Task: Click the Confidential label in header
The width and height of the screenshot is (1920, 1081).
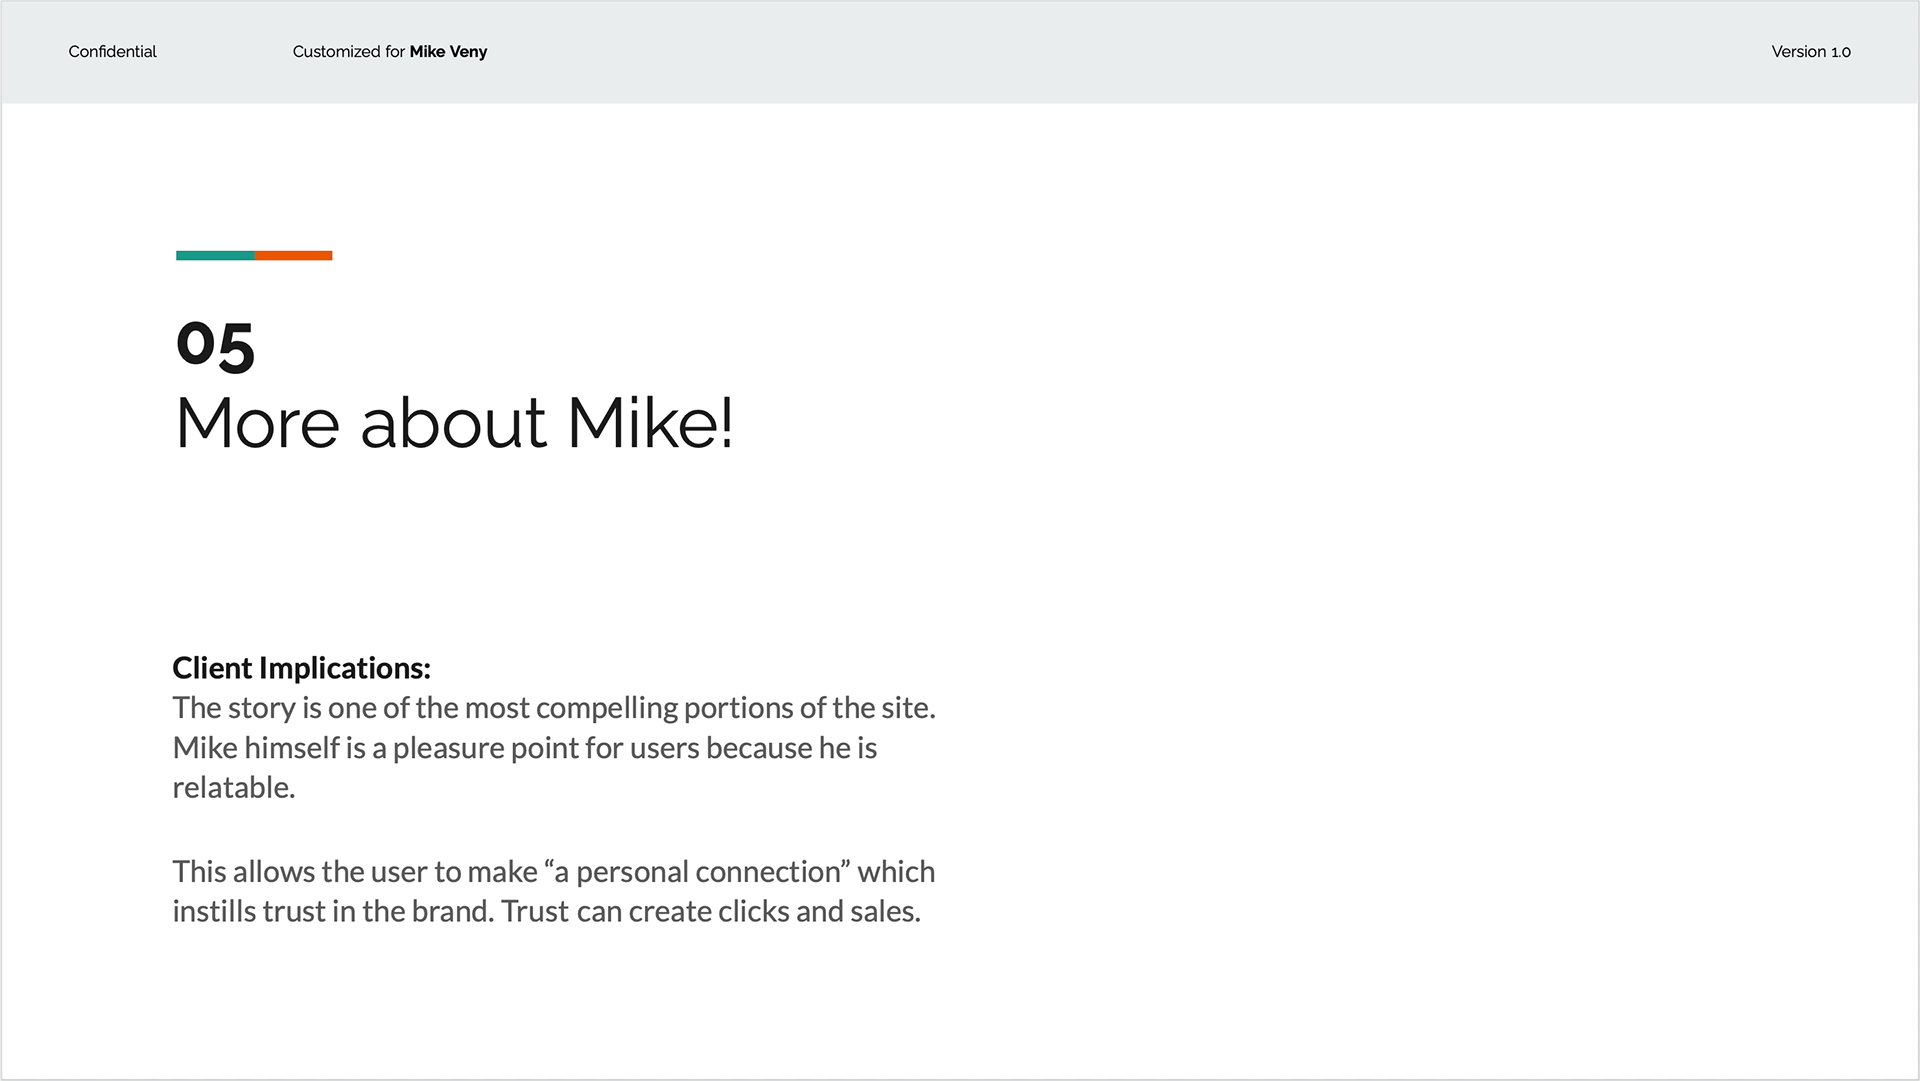Action: 112,52
